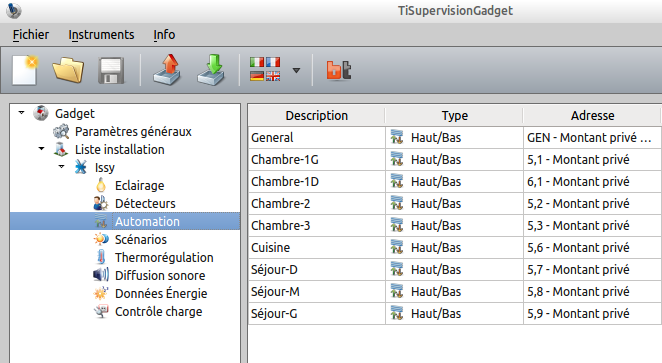This screenshot has height=363, width=662.
Task: Sort by the Adresse column header
Action: pos(592,116)
